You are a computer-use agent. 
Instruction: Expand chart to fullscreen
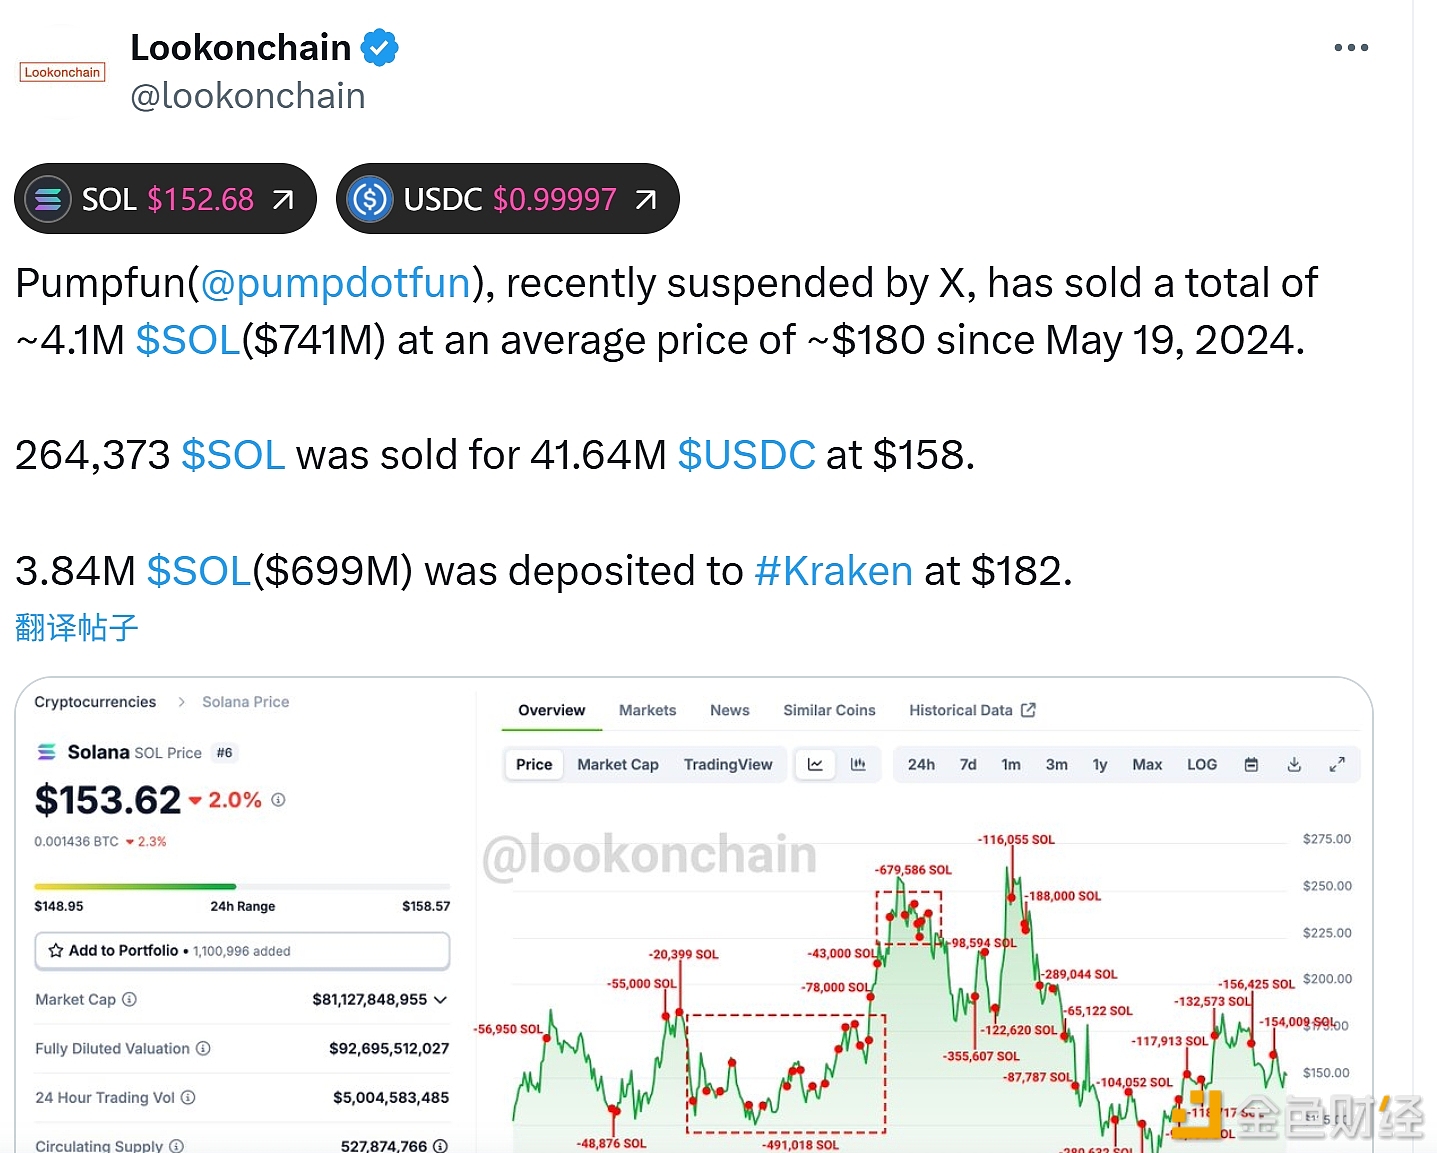pos(1337,765)
